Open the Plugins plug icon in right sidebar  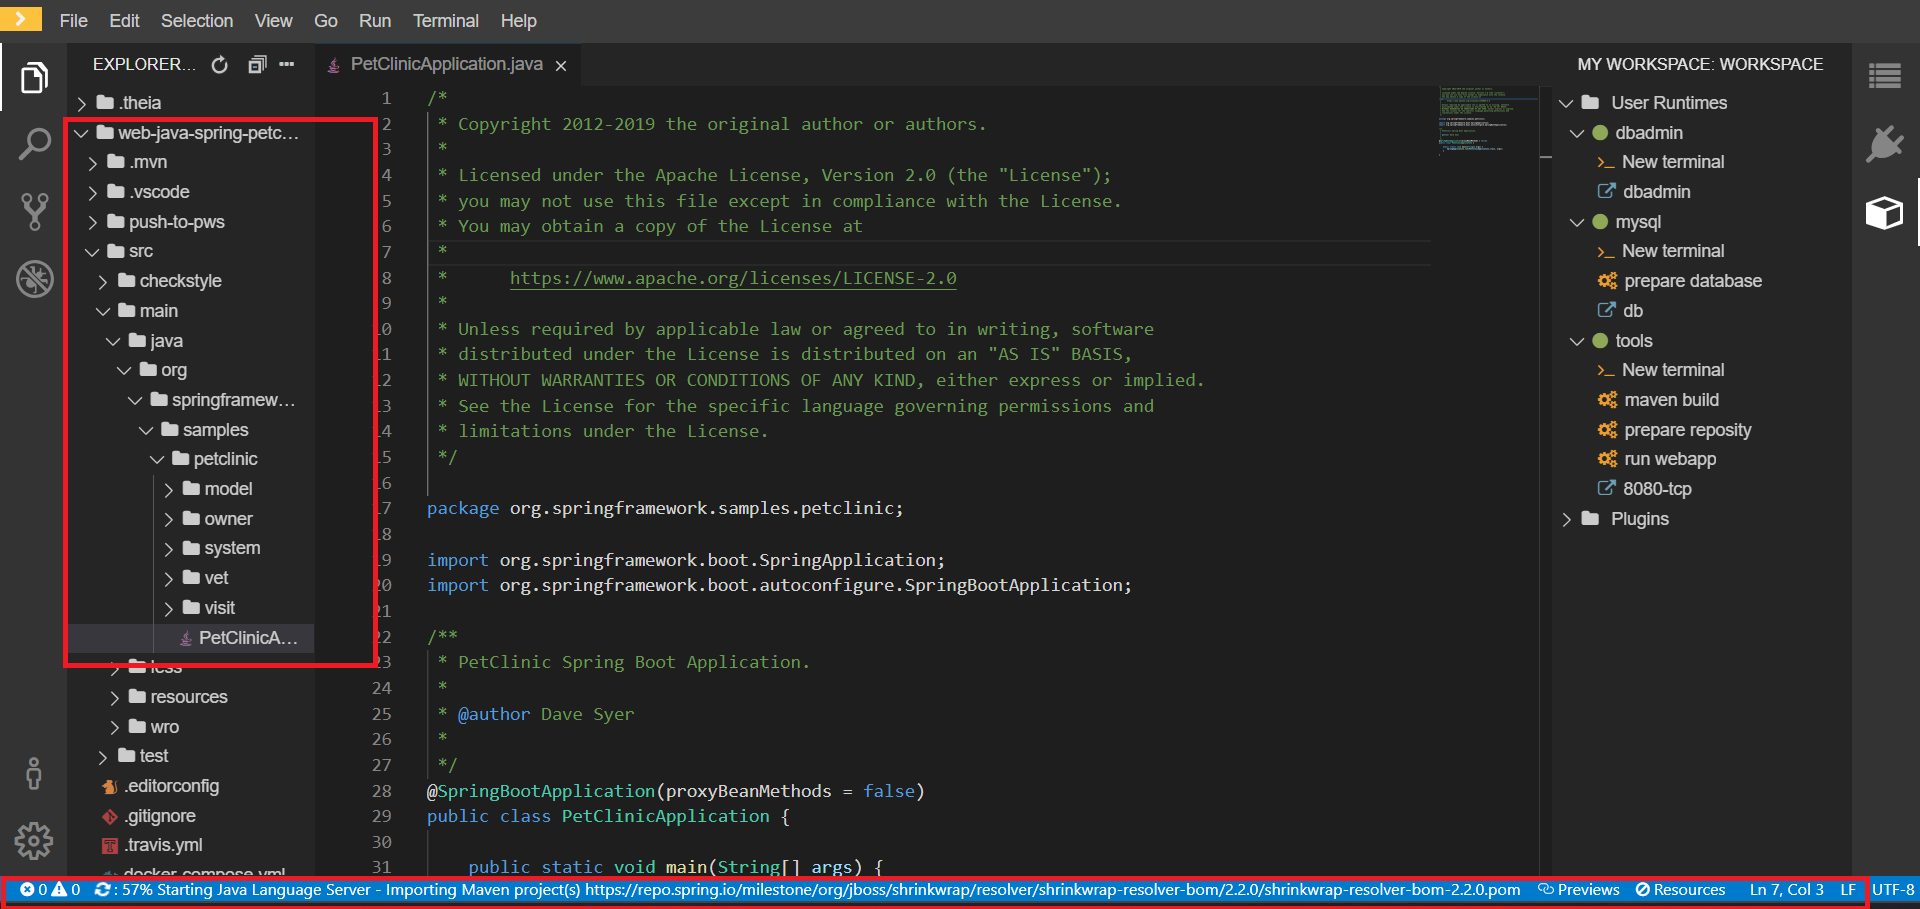(1885, 144)
